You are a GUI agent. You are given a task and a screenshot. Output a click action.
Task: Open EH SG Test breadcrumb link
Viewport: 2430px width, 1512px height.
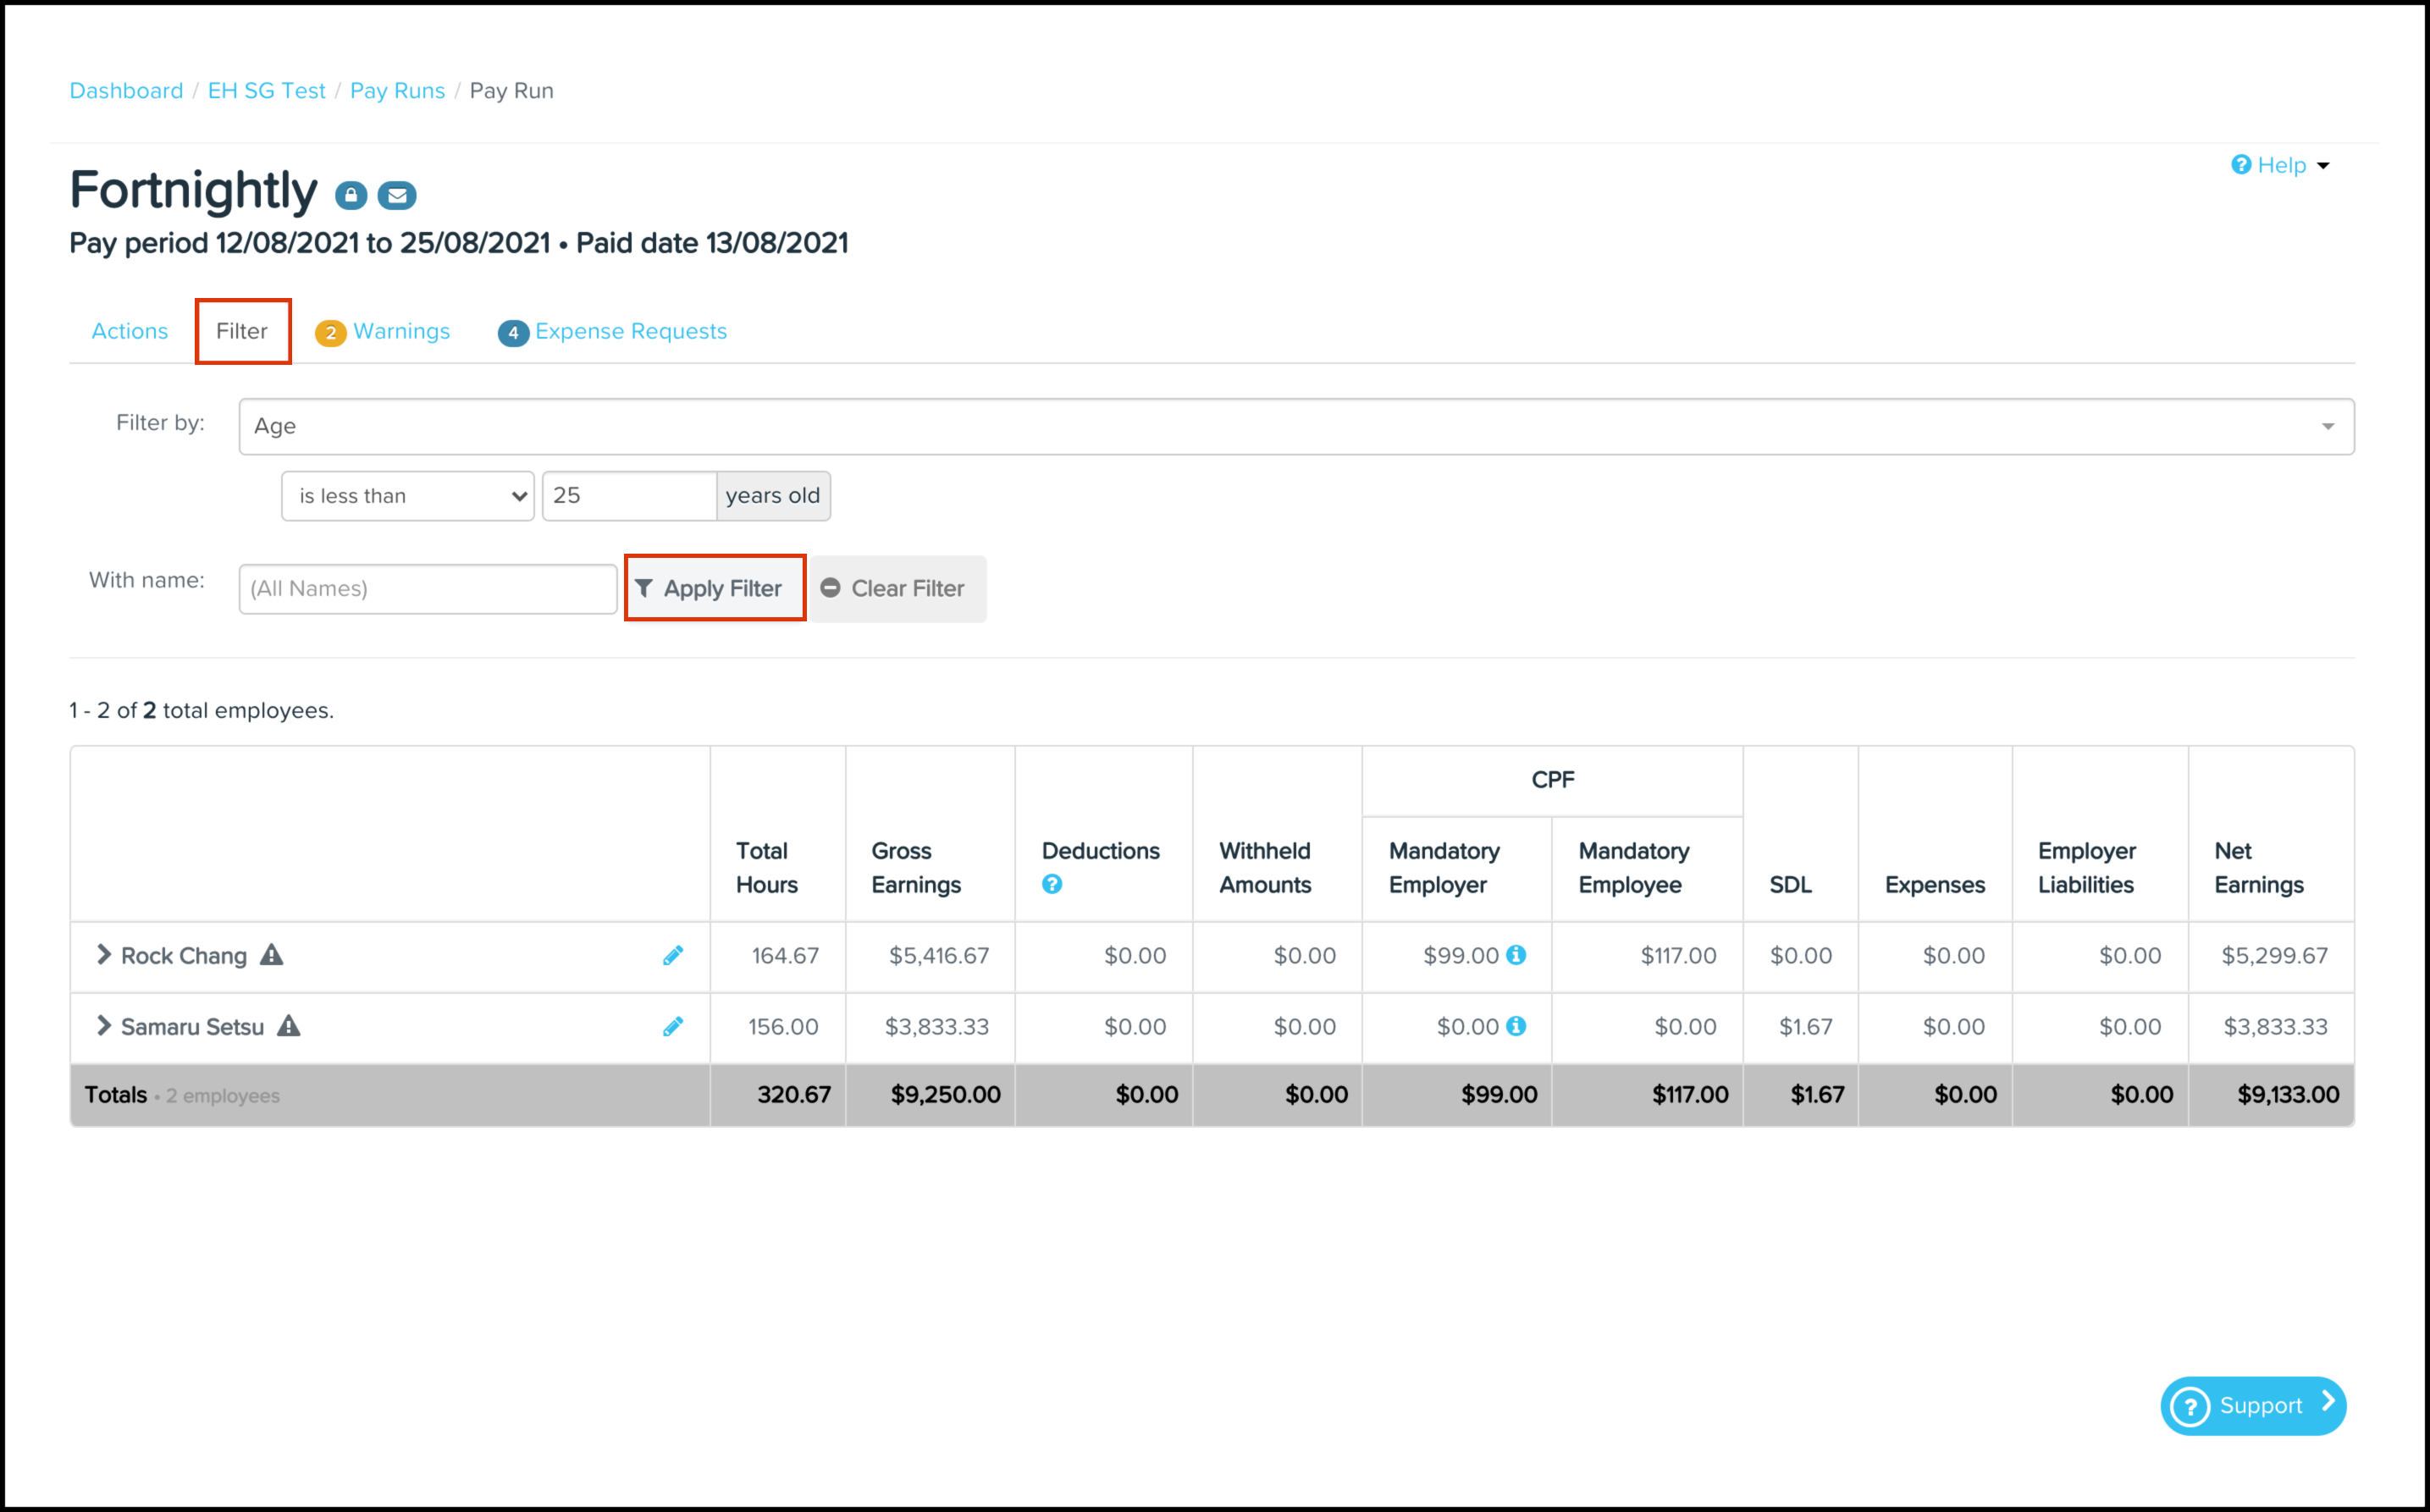pos(267,90)
